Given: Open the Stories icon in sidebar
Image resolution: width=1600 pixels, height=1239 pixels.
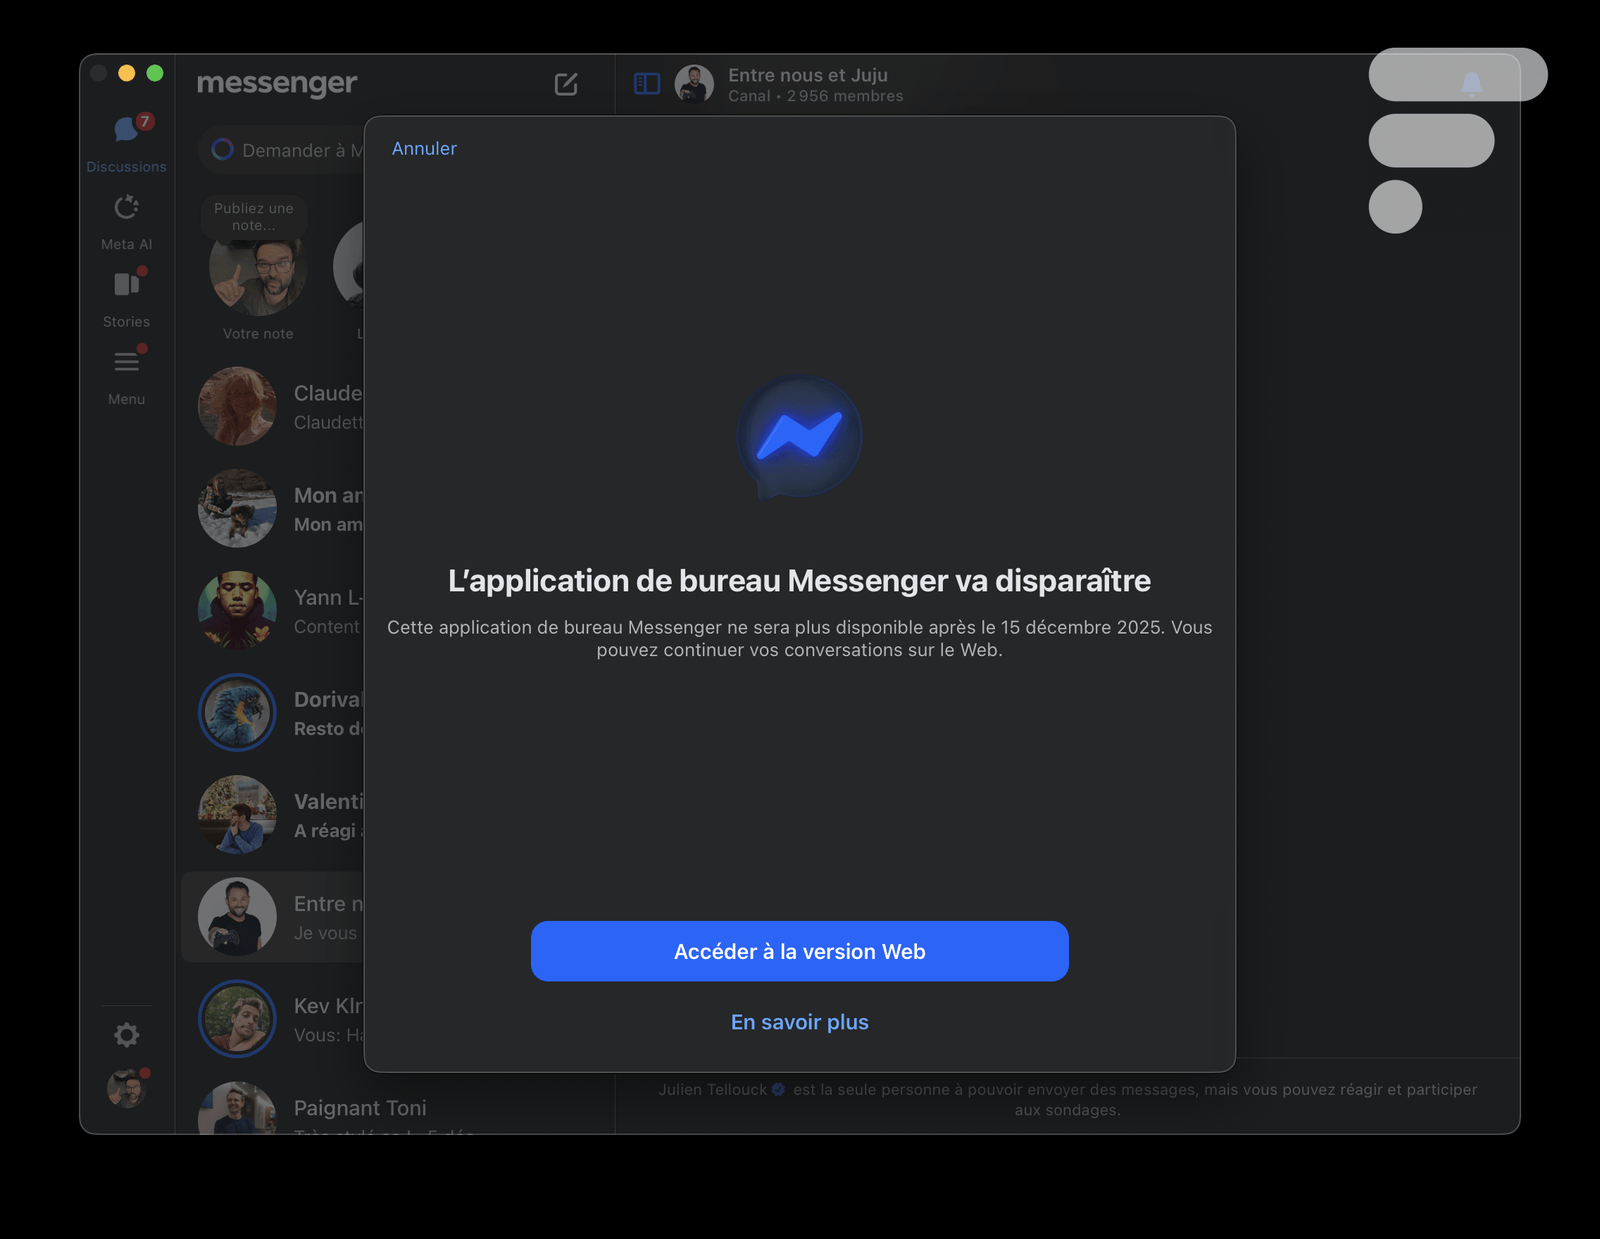Looking at the screenshot, I should click(x=126, y=285).
